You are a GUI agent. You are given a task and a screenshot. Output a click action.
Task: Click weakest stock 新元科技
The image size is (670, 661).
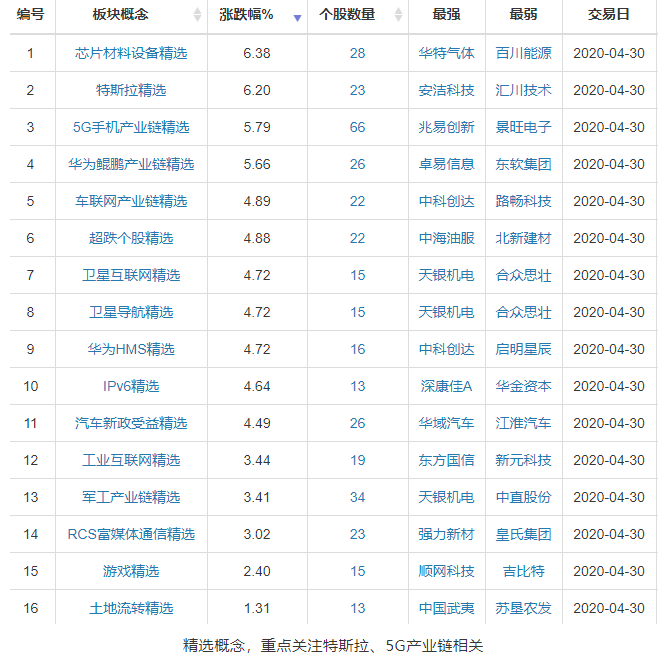(523, 460)
